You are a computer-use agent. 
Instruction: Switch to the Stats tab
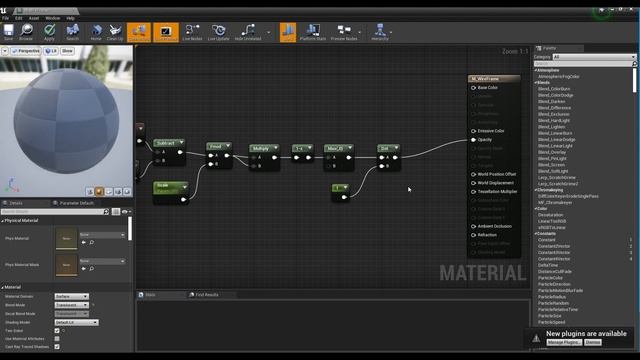[x=151, y=295]
